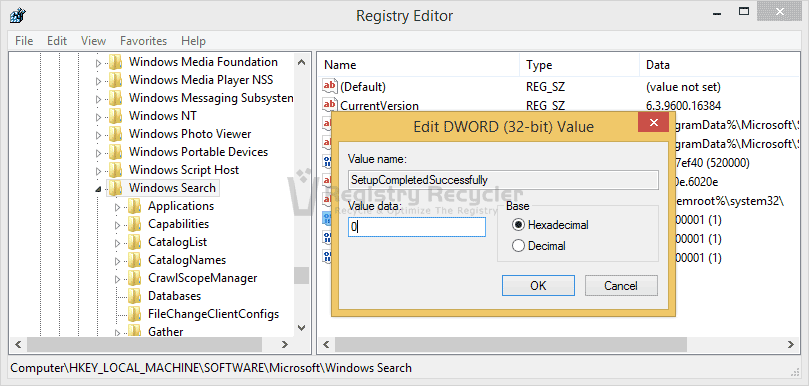The width and height of the screenshot is (809, 386).
Task: Close the Edit DWORD dialog with X
Action: (654, 122)
